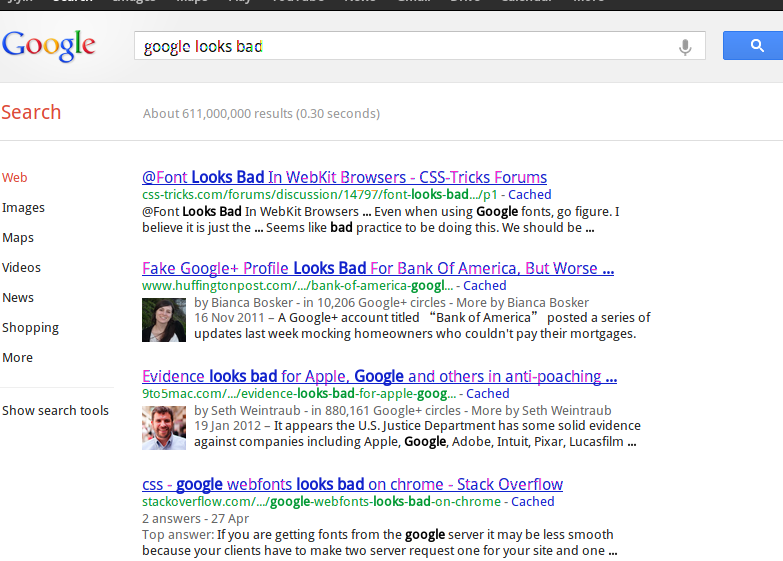
Task: Click the red 'Search' heading
Action: click(x=31, y=112)
